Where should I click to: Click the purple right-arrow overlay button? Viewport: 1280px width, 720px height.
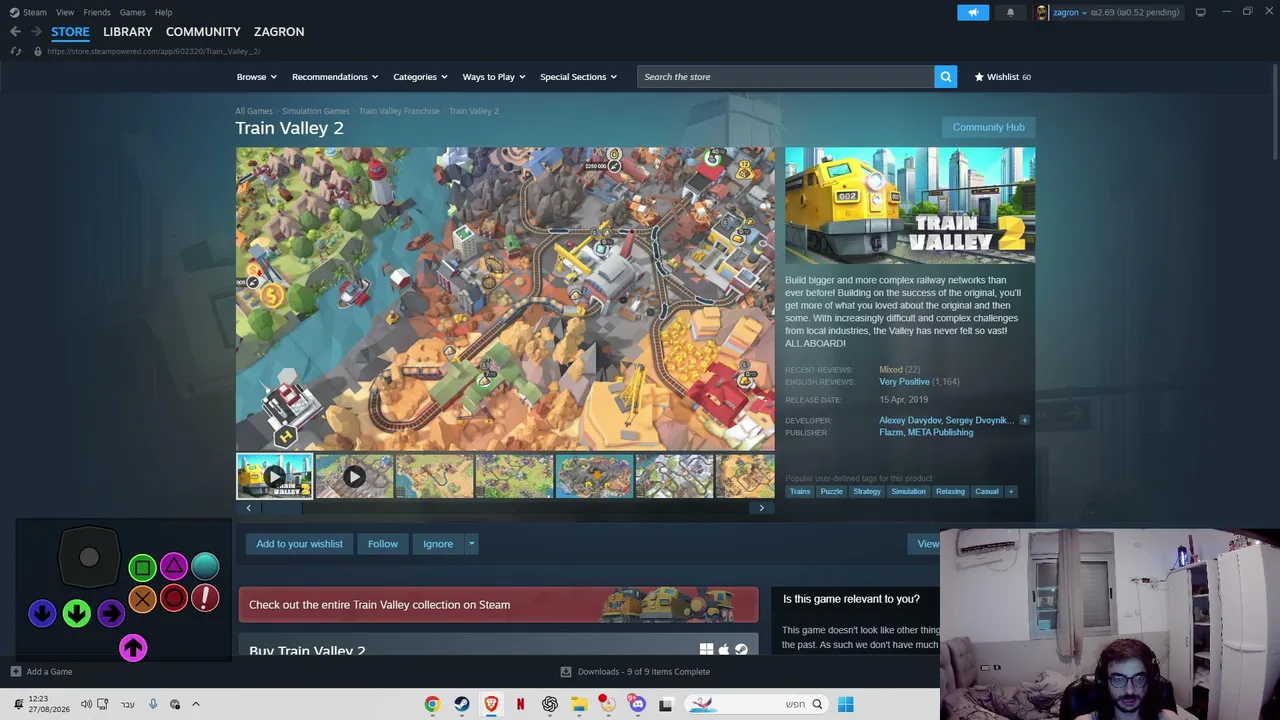pyautogui.click(x=111, y=613)
